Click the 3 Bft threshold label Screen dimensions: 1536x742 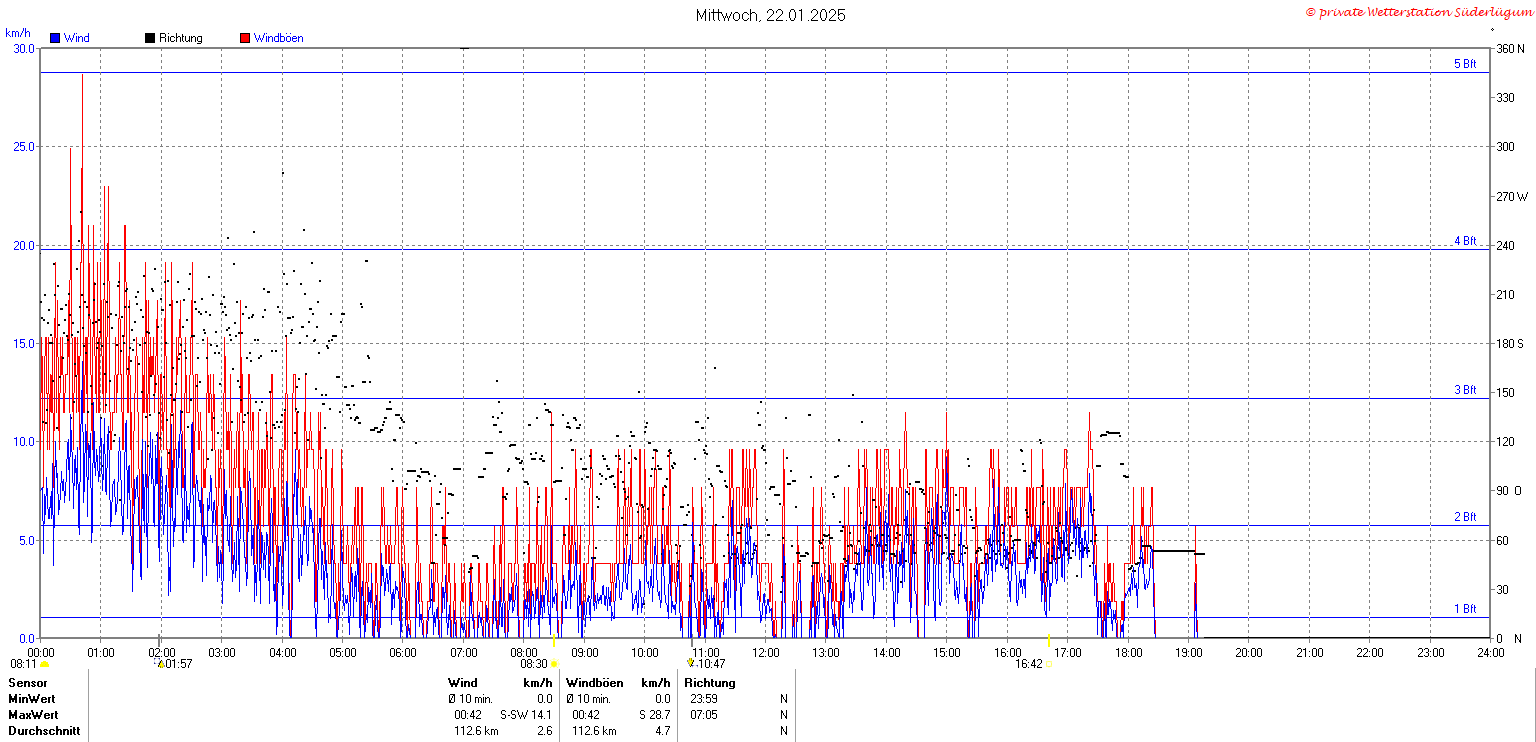(x=1465, y=390)
